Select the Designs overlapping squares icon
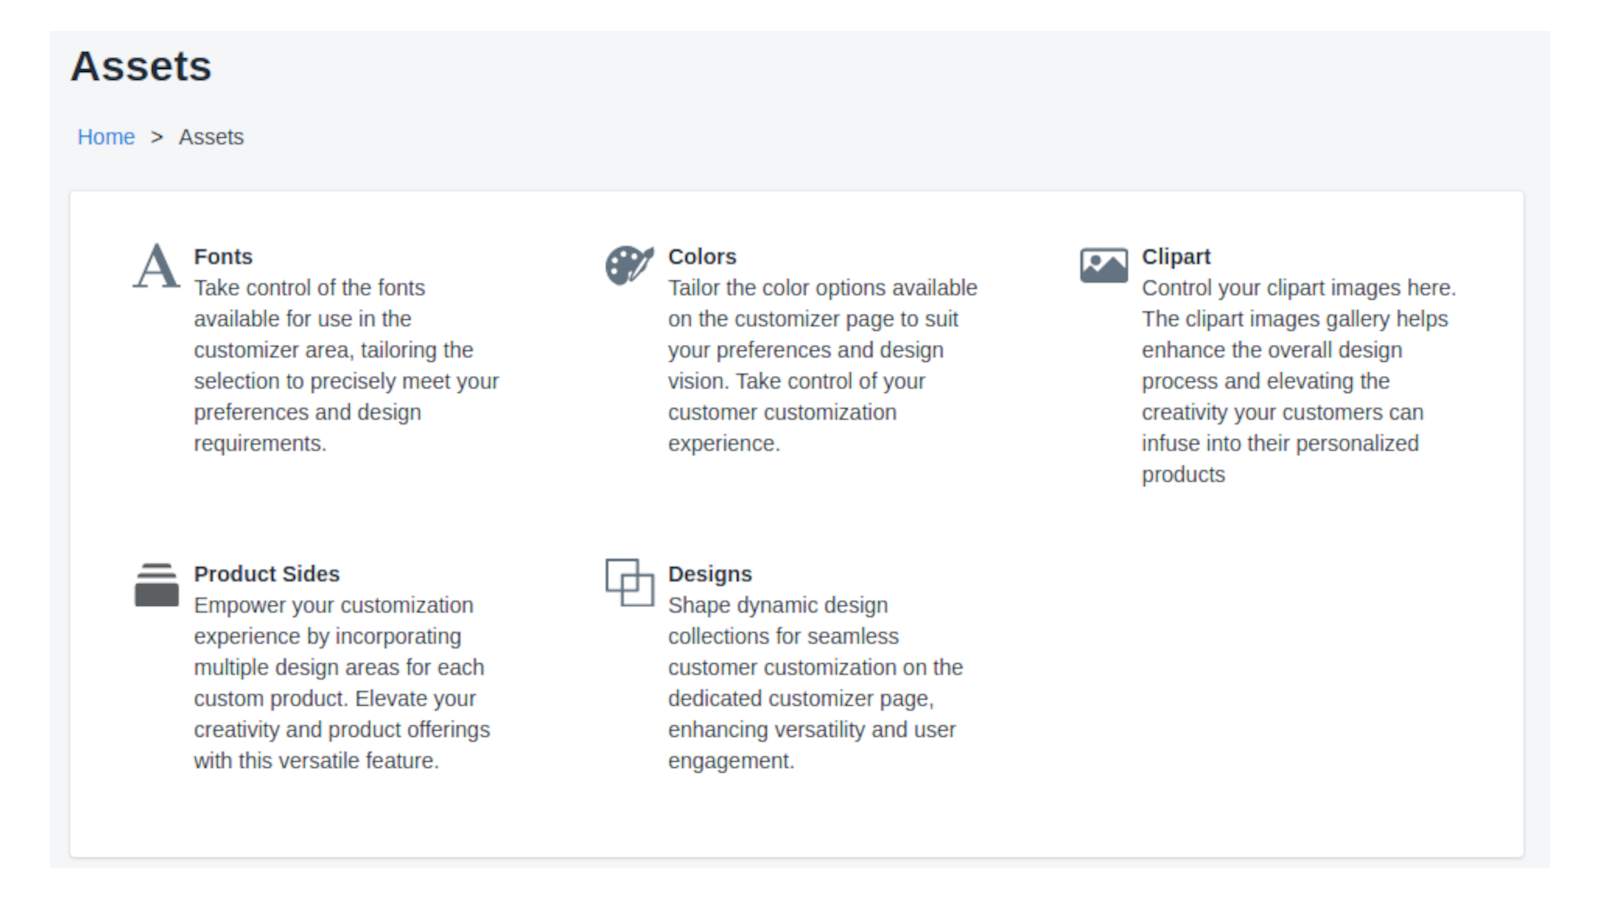1600x900 pixels. 629,583
